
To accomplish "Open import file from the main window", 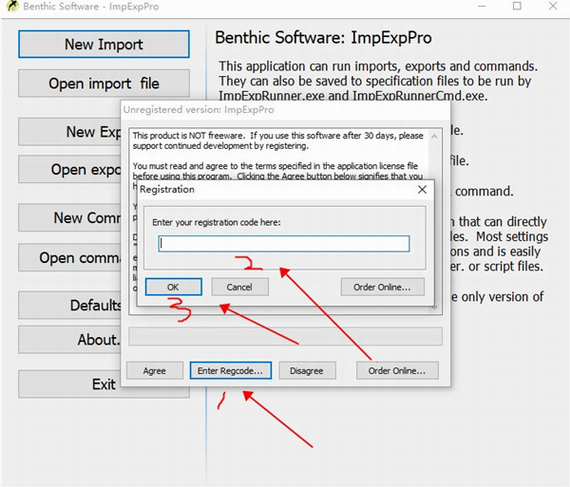I will tap(104, 83).
